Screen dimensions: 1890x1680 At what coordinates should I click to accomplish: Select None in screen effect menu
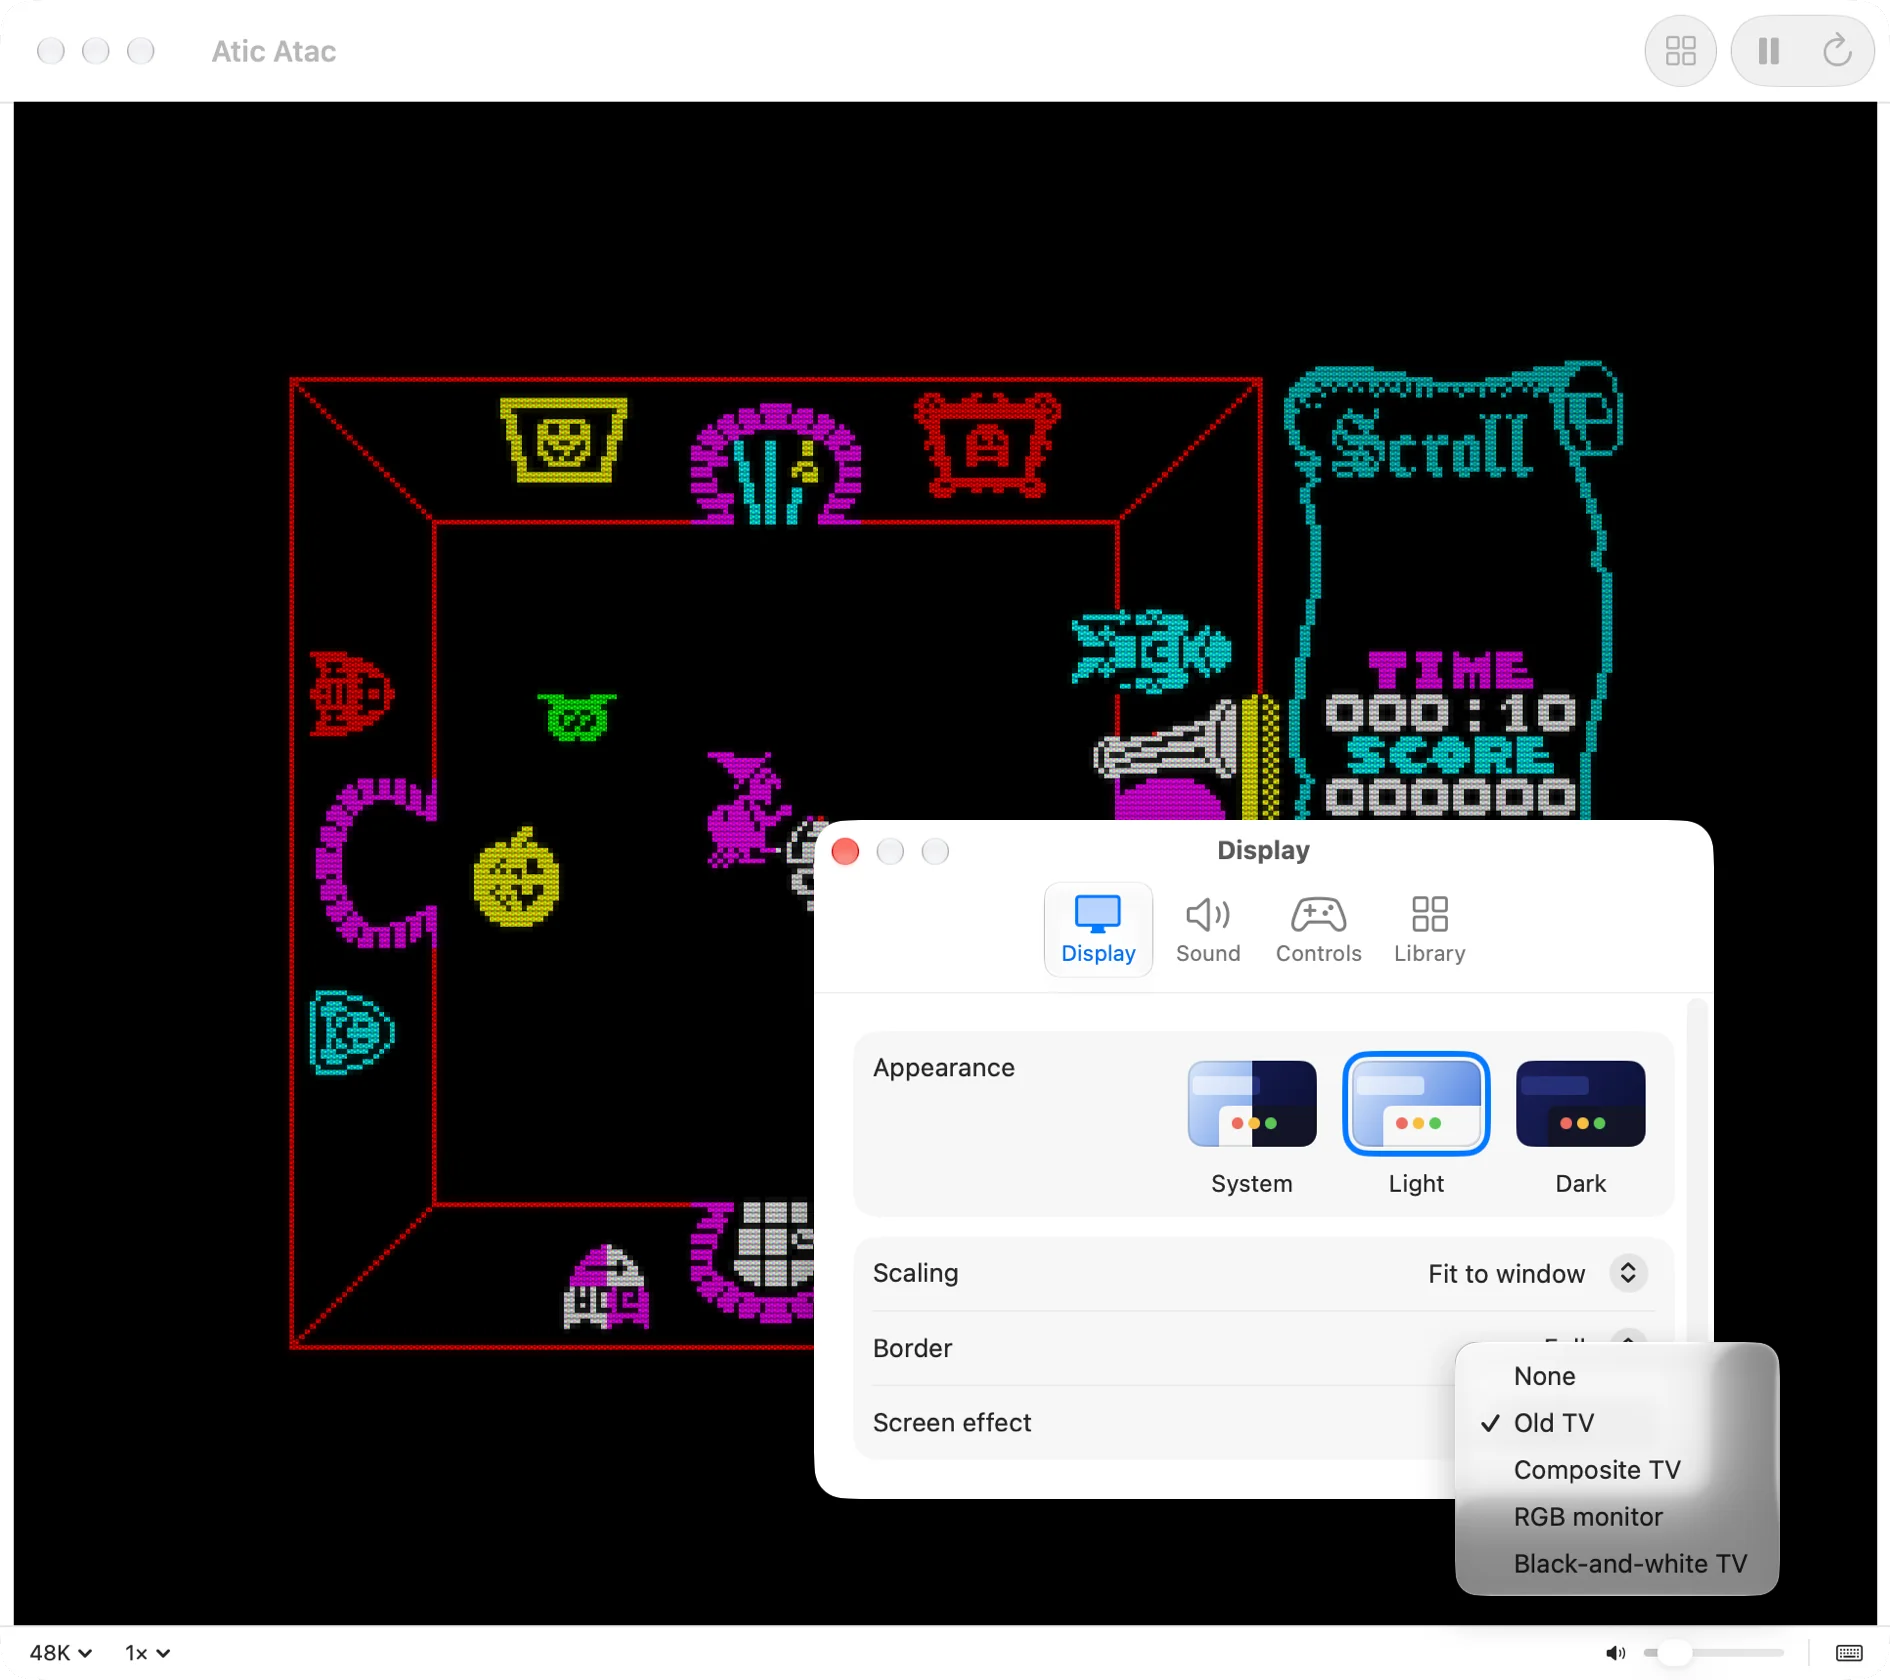click(1616, 1376)
